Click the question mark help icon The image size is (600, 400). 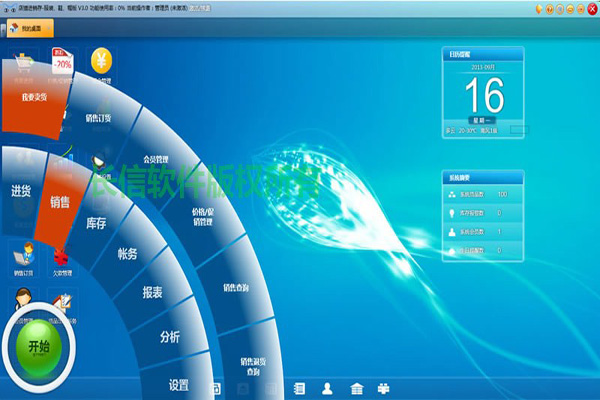pos(549,9)
